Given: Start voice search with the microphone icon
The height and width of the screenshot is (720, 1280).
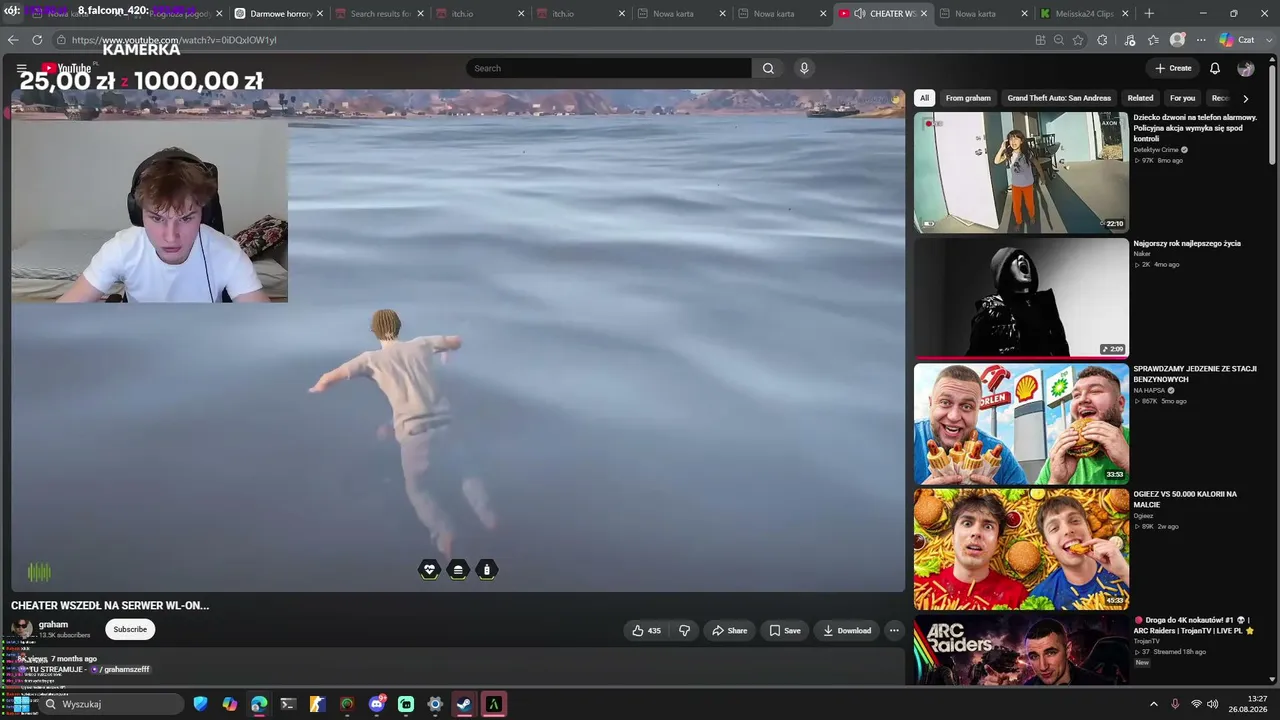Looking at the screenshot, I should pos(804,68).
